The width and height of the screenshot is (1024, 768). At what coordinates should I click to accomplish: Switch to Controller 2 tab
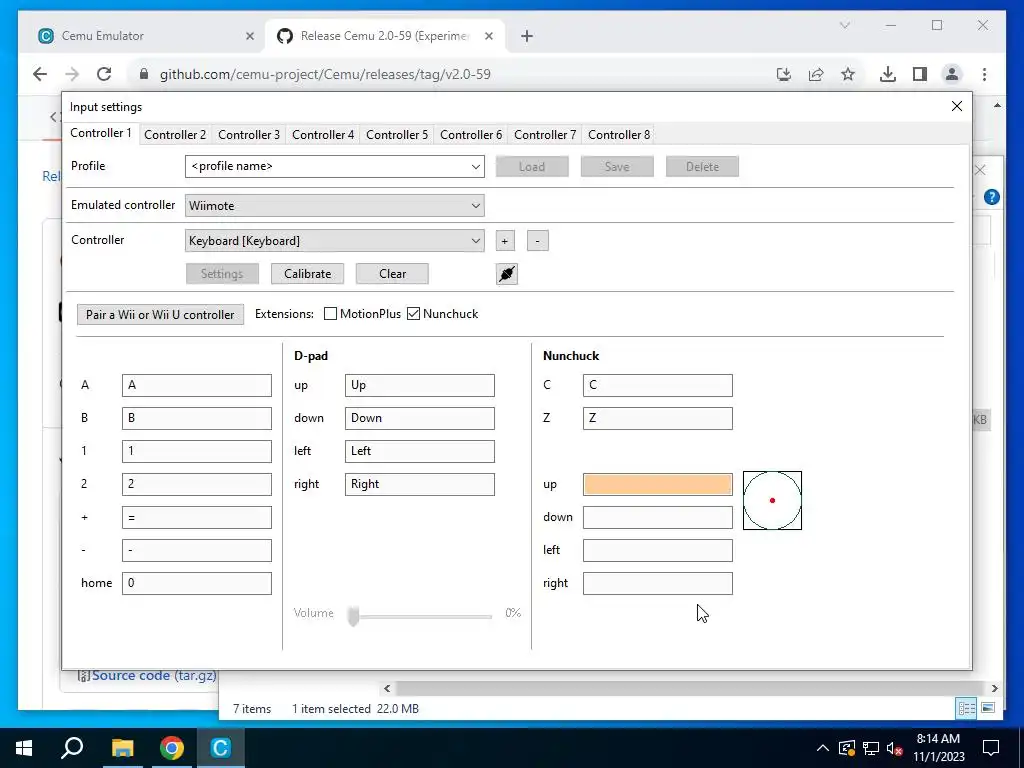point(175,135)
